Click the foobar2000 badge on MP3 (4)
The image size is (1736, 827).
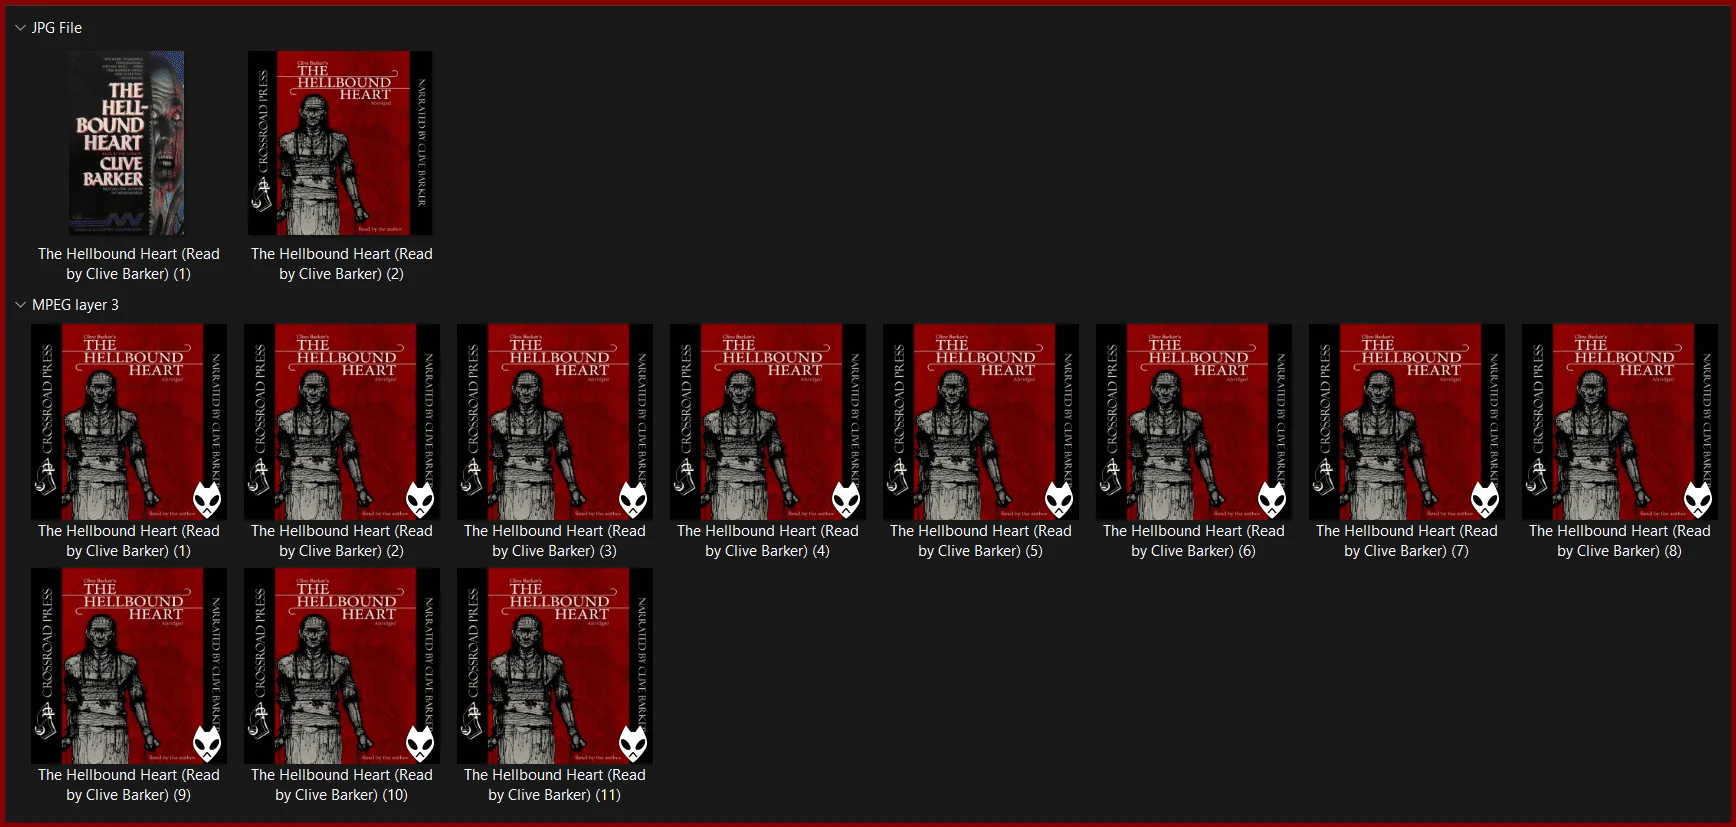point(846,499)
